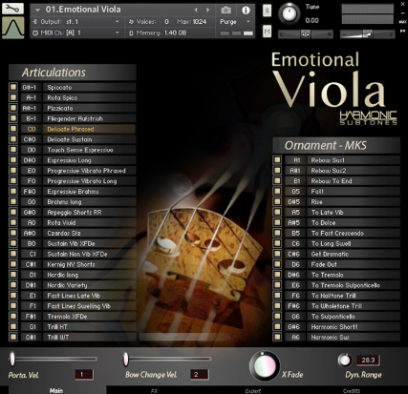The image size is (408, 394).
Task: Open the wrench instrument edit icon
Action: 13,8
